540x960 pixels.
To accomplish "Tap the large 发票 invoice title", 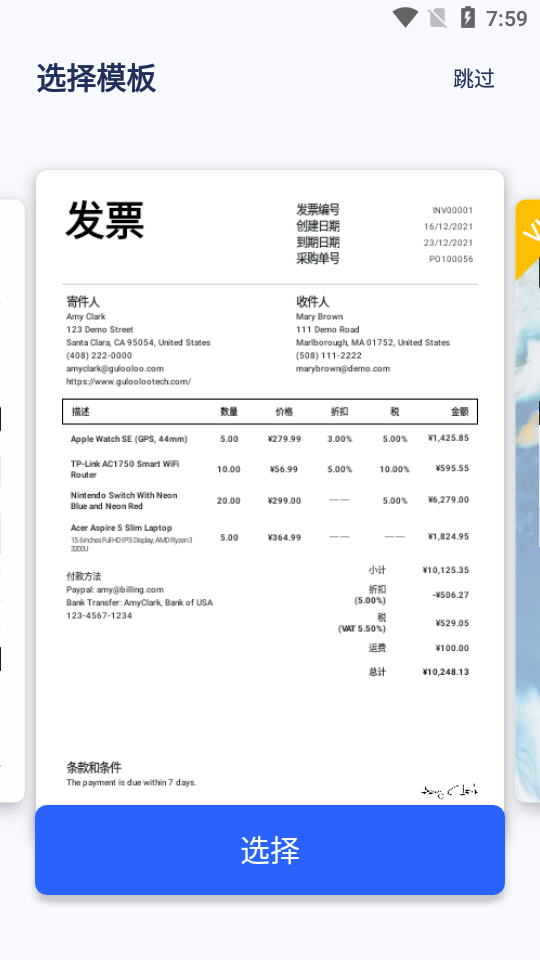I will tap(105, 220).
